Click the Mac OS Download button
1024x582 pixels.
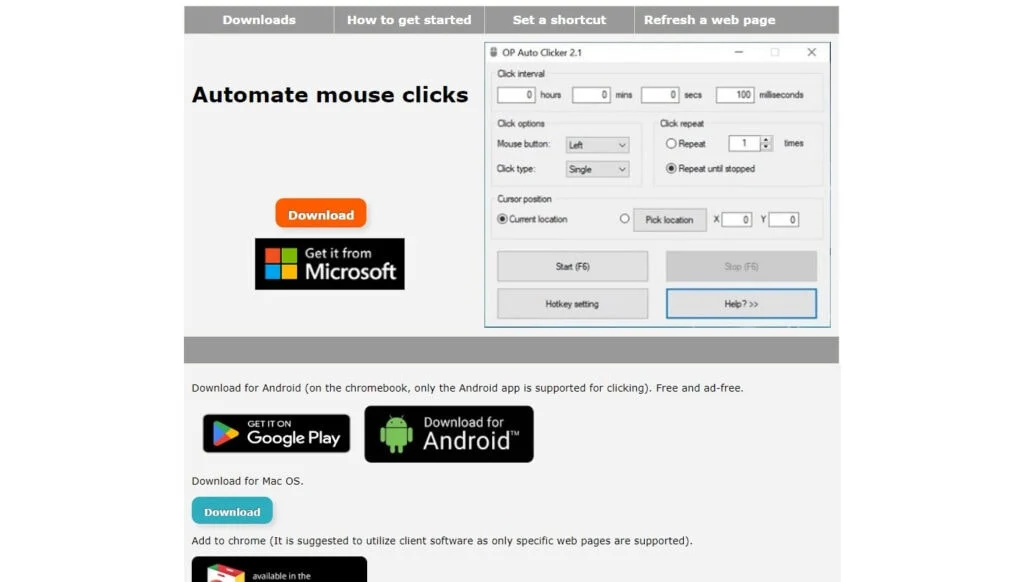[x=232, y=511]
